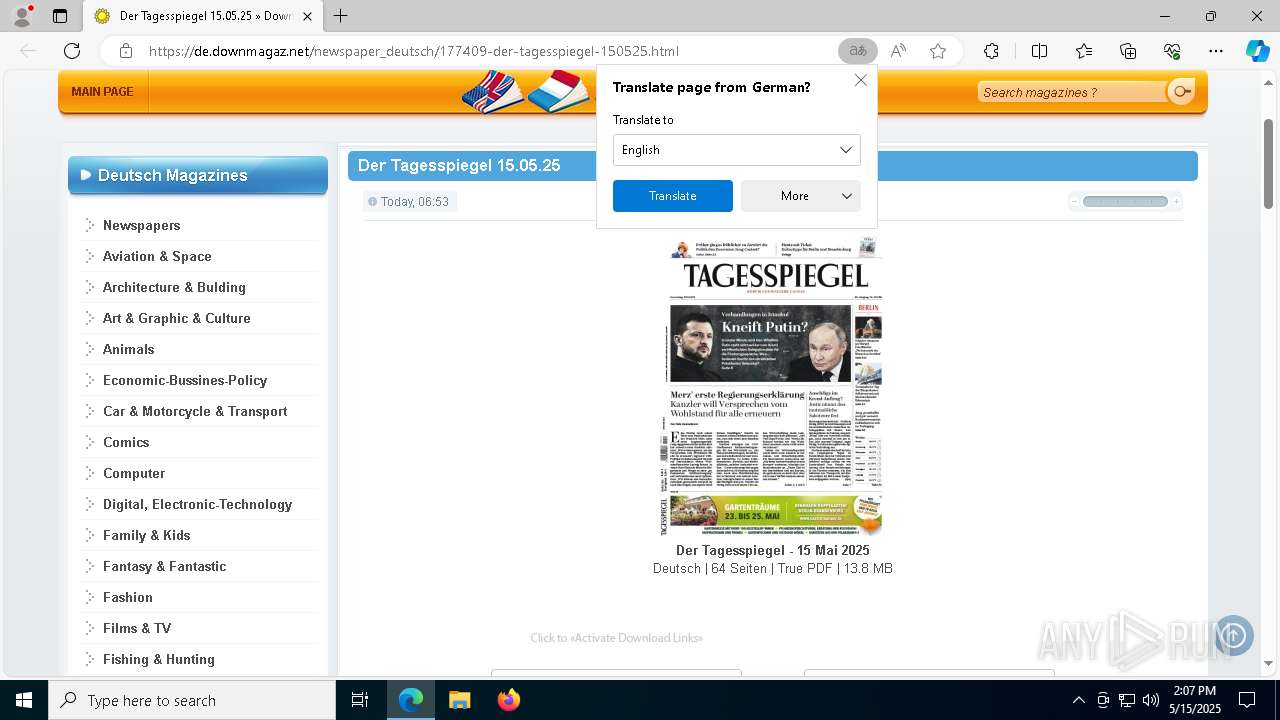The width and height of the screenshot is (1280, 720).
Task: Click the rating plus button
Action: coord(1176,201)
